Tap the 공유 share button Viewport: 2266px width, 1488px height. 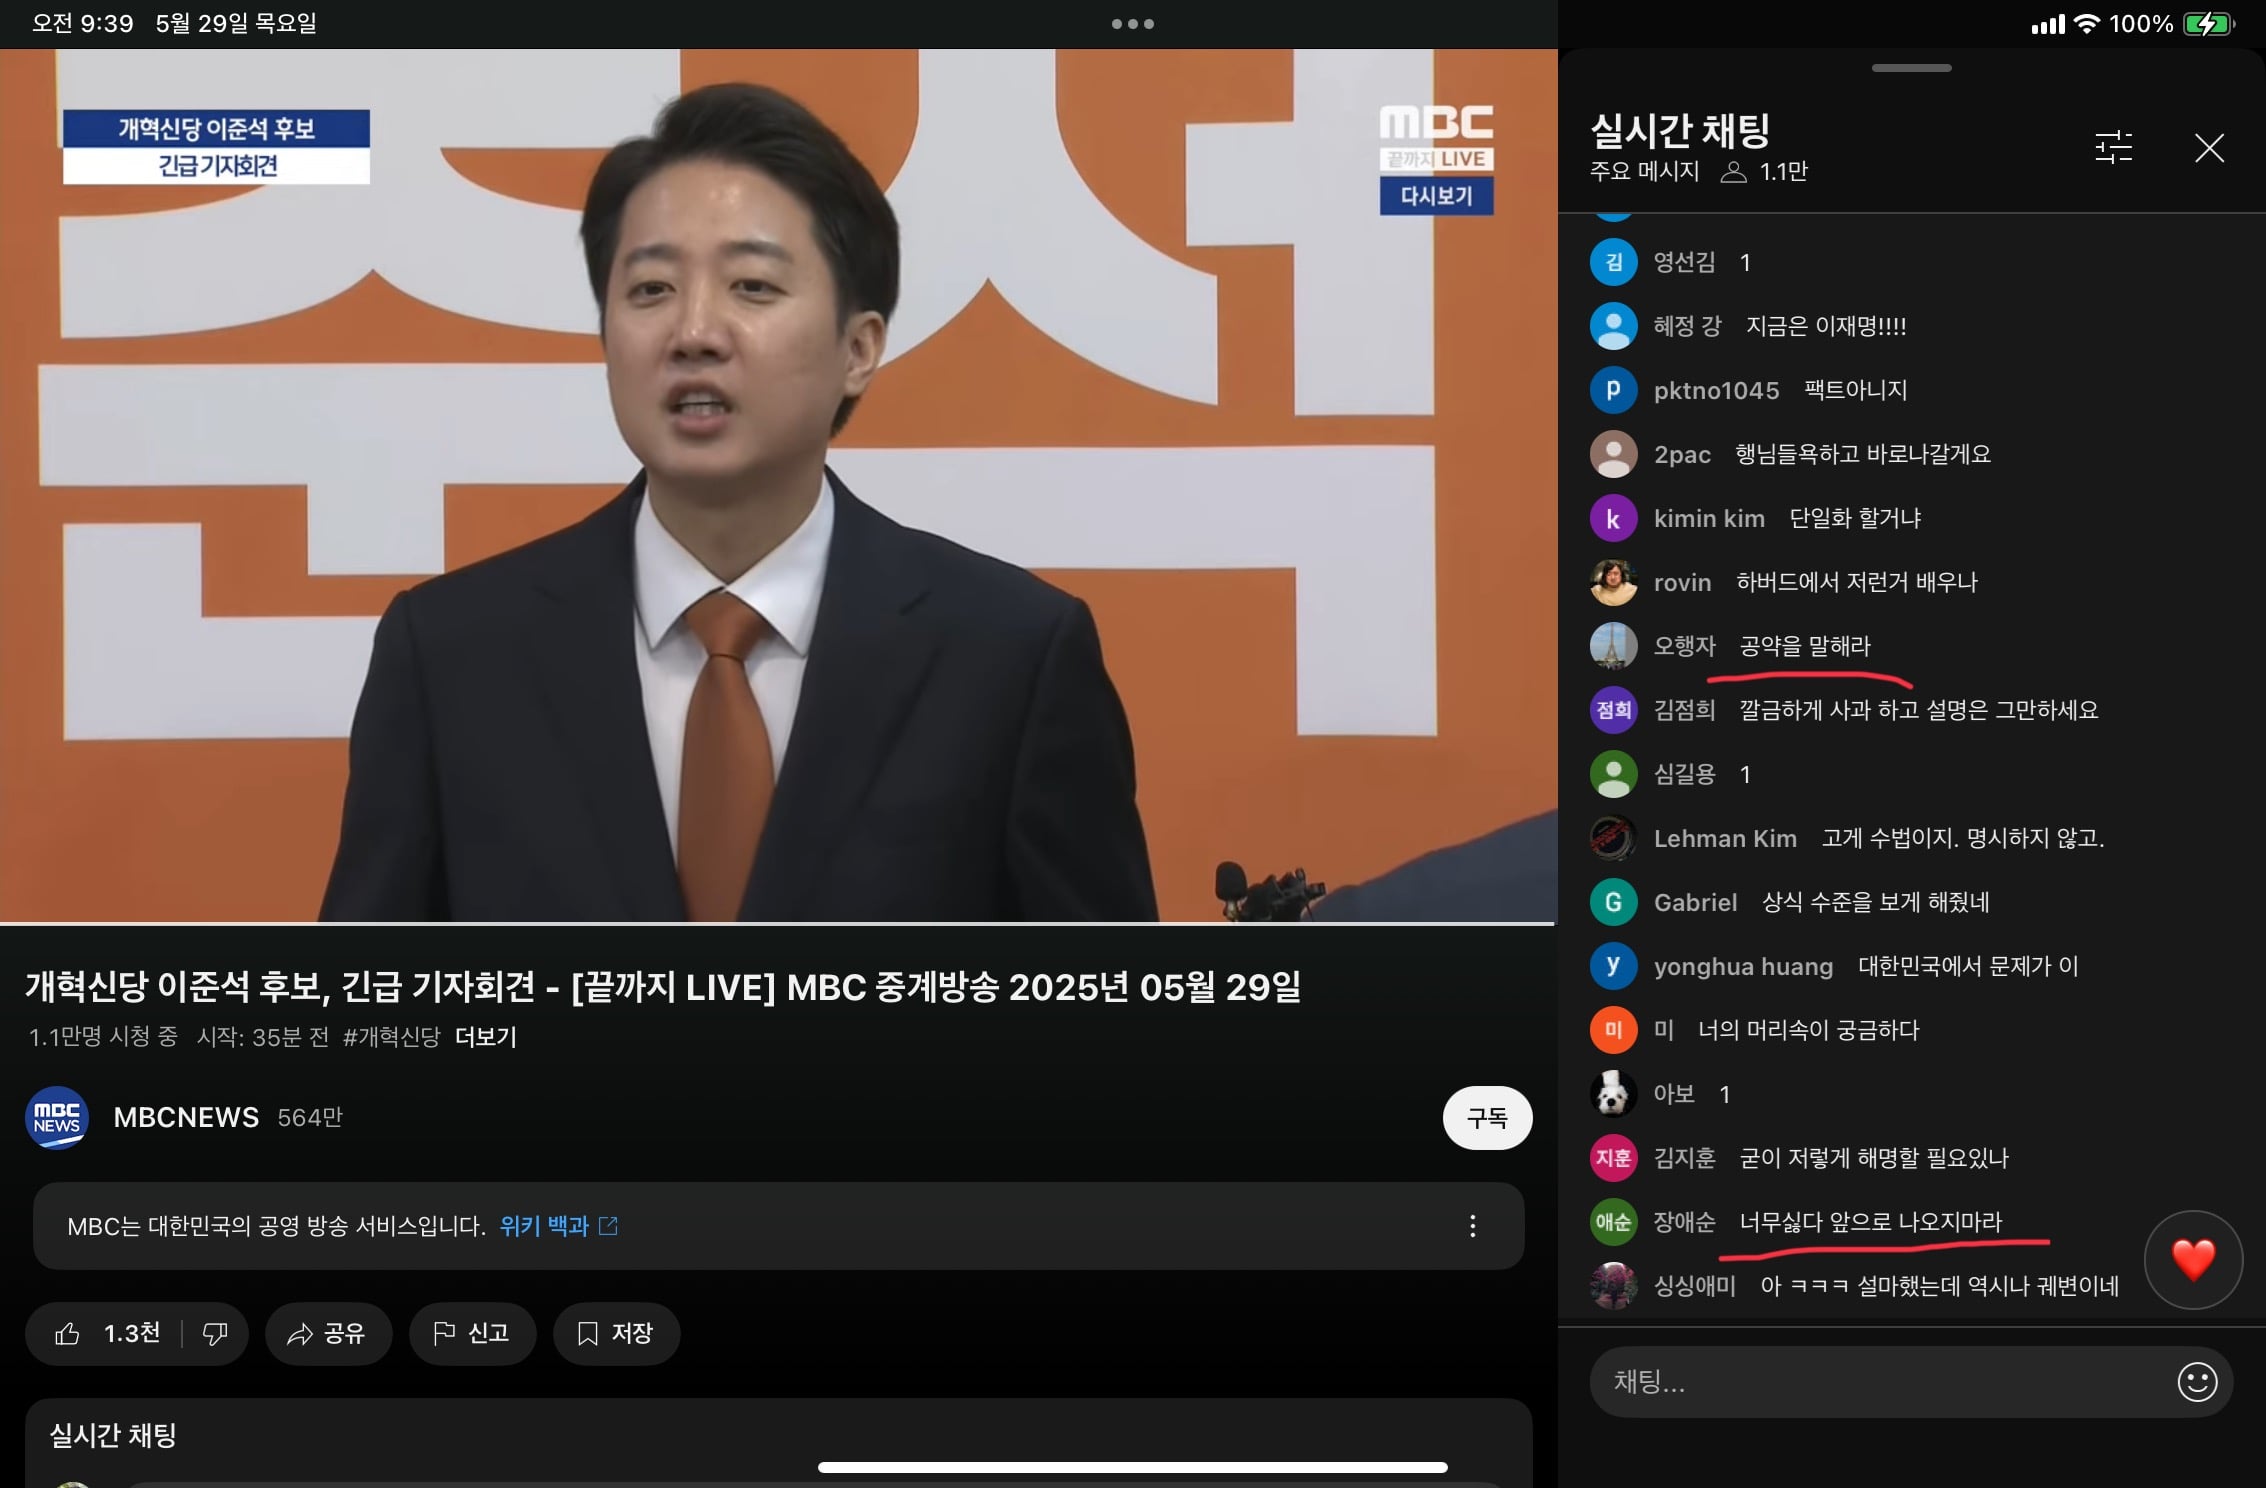(328, 1333)
